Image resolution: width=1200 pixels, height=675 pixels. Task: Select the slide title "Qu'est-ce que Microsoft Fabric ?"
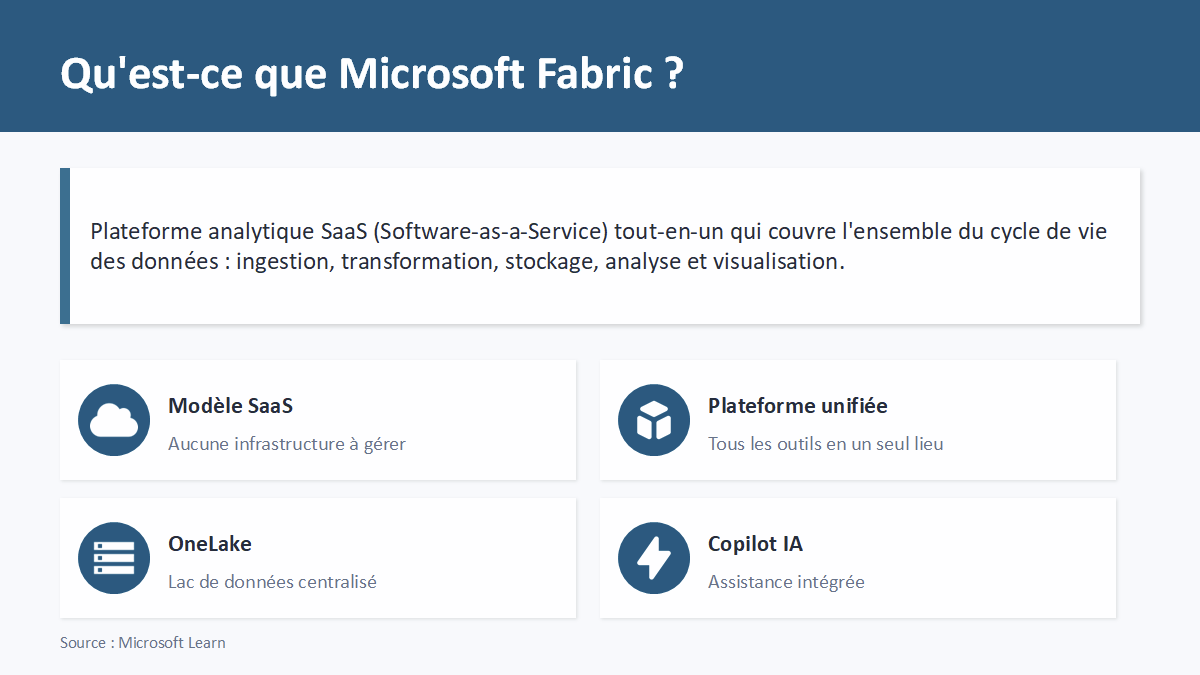click(372, 73)
